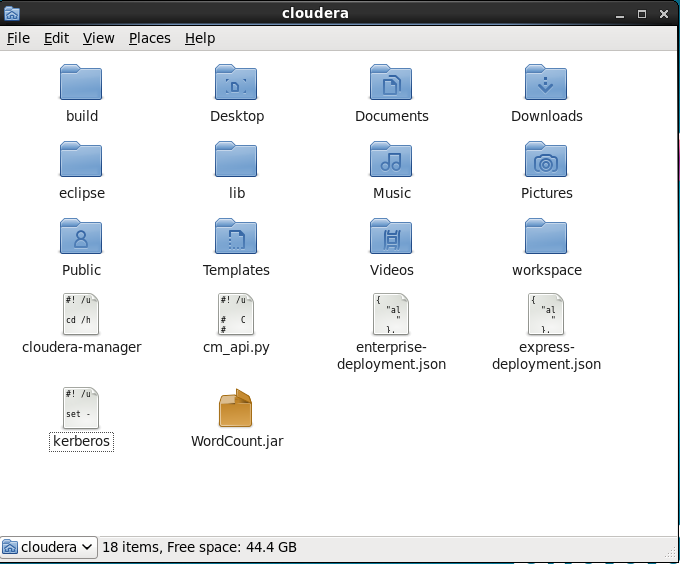Viewport: 680px width, 564px height.
Task: Open the File menu
Action: coord(18,38)
